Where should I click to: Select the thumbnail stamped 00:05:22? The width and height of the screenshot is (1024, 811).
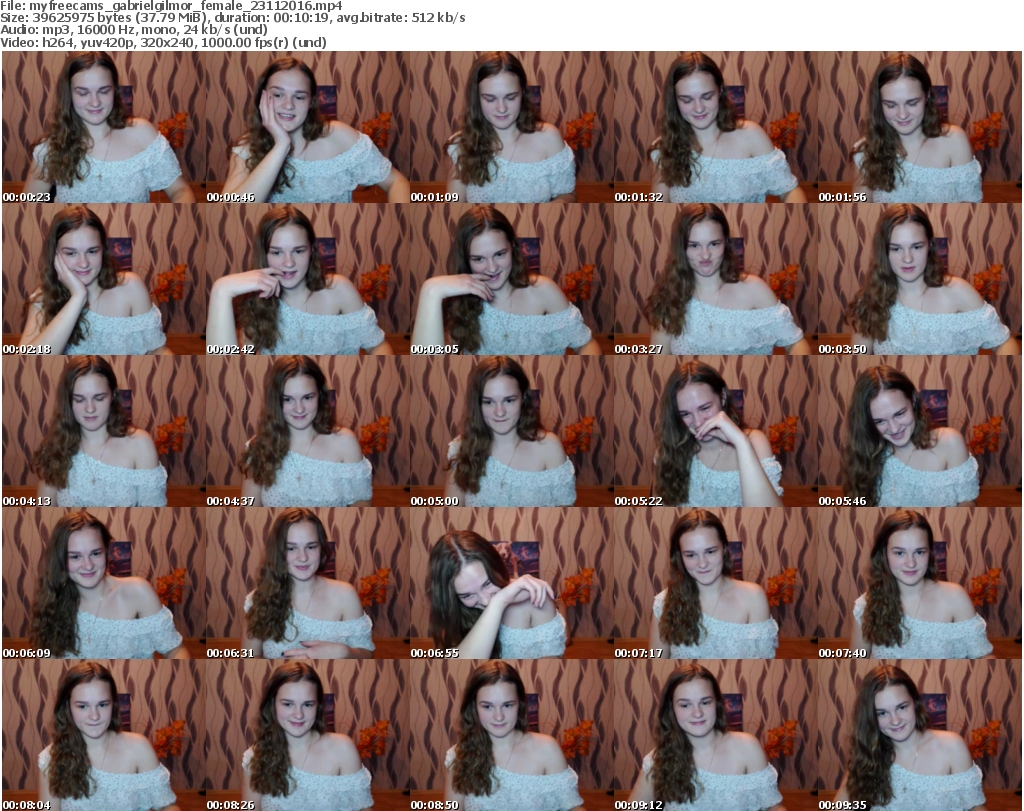pyautogui.click(x=715, y=432)
